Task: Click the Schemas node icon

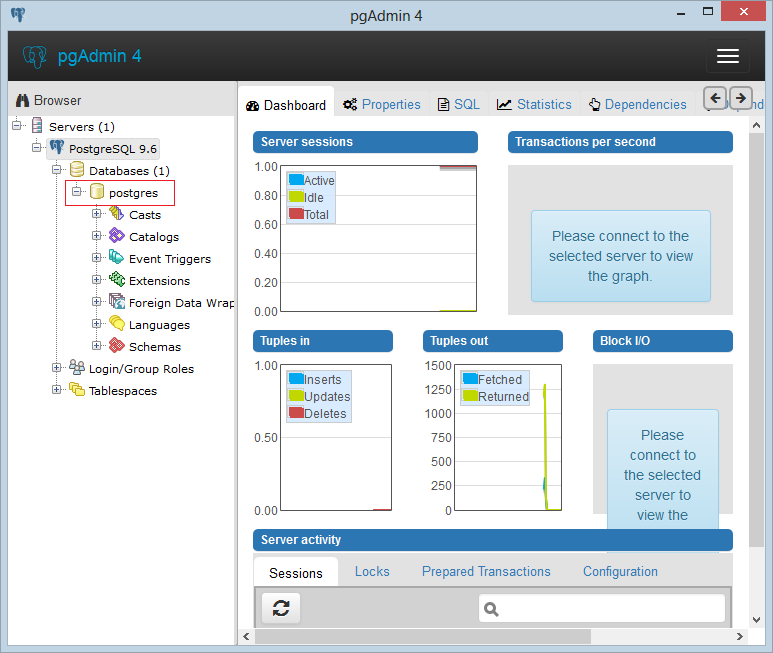Action: [x=117, y=345]
